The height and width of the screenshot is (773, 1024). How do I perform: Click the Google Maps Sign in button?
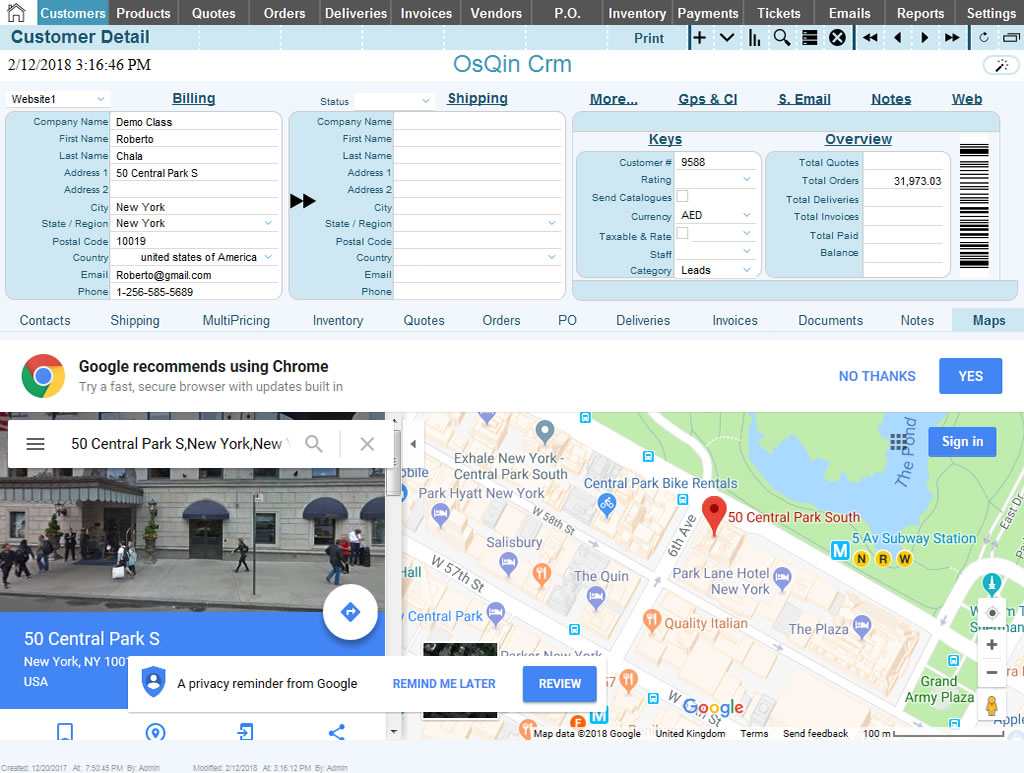963,442
